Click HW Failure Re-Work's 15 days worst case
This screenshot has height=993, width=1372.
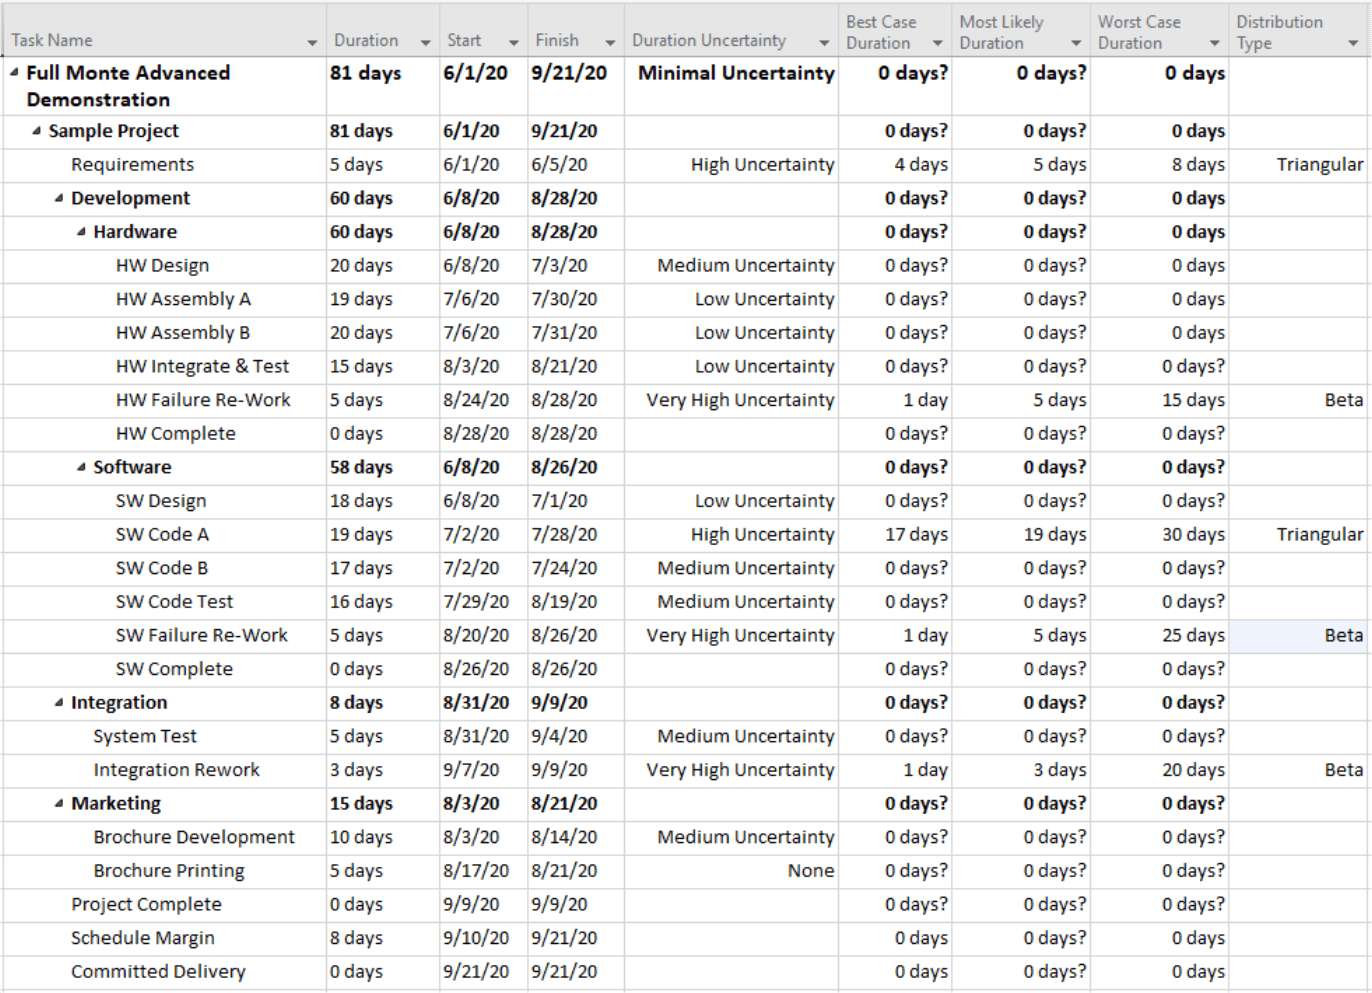point(1160,400)
